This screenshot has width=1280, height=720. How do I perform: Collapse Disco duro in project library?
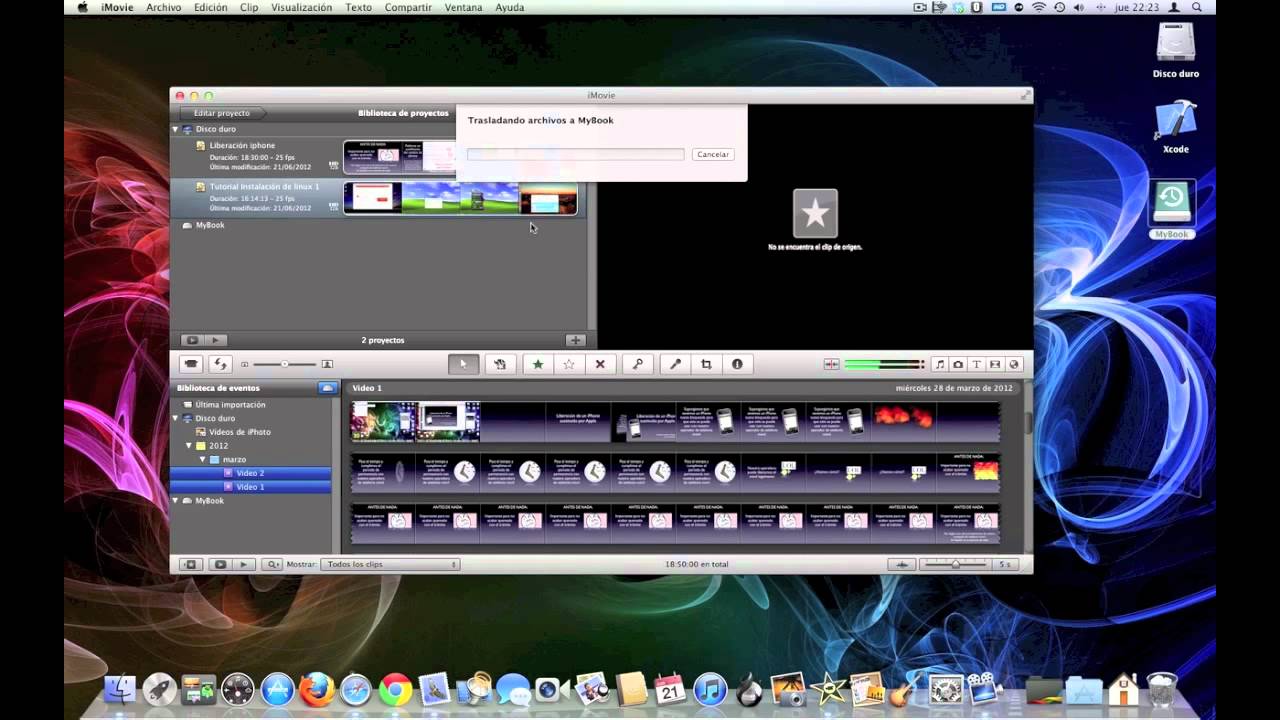coord(175,129)
